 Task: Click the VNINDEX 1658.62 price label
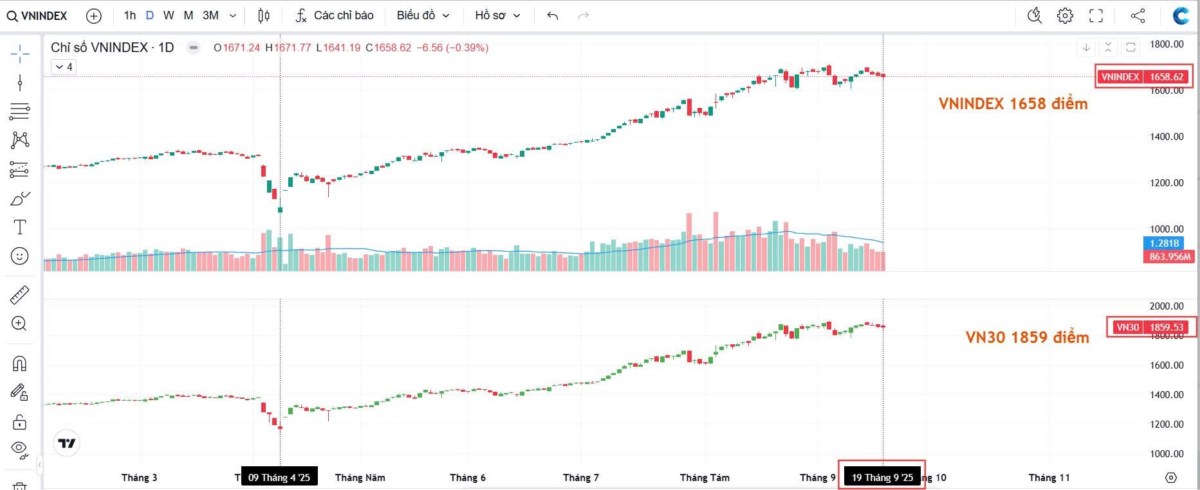(x=1145, y=76)
